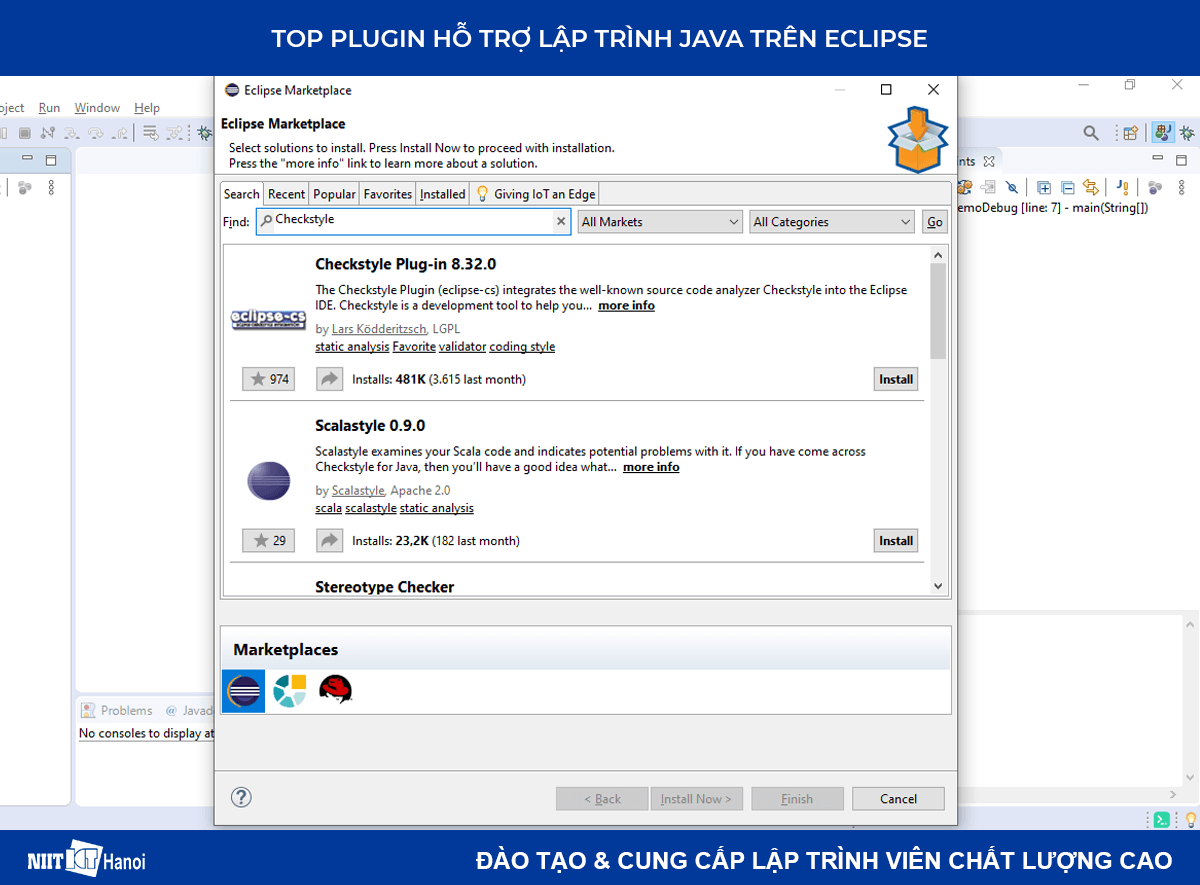Click the share arrow next to Checkstyle installs
This screenshot has height=885, width=1200.
(x=329, y=378)
